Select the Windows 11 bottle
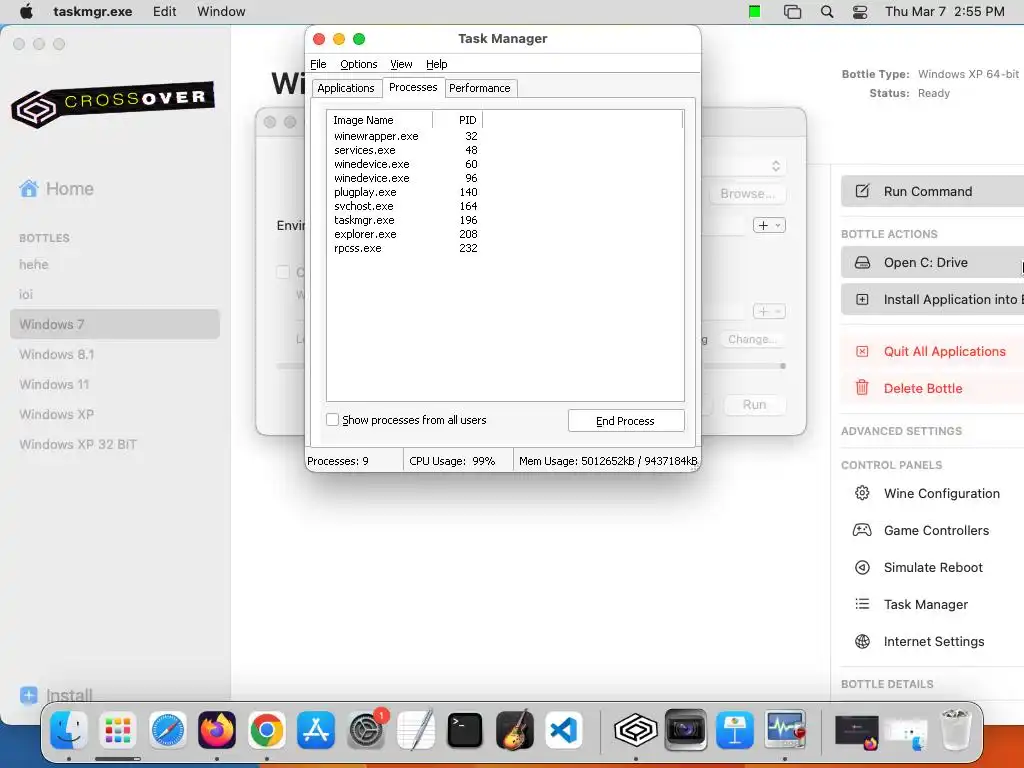The image size is (1024, 768). coord(115,384)
